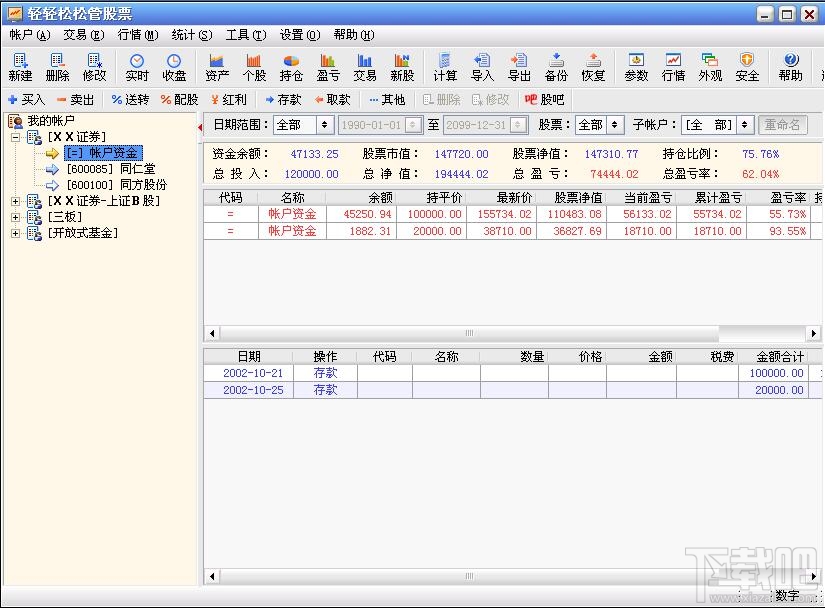
Task: Open the 安全 security shield icon
Action: point(747,67)
